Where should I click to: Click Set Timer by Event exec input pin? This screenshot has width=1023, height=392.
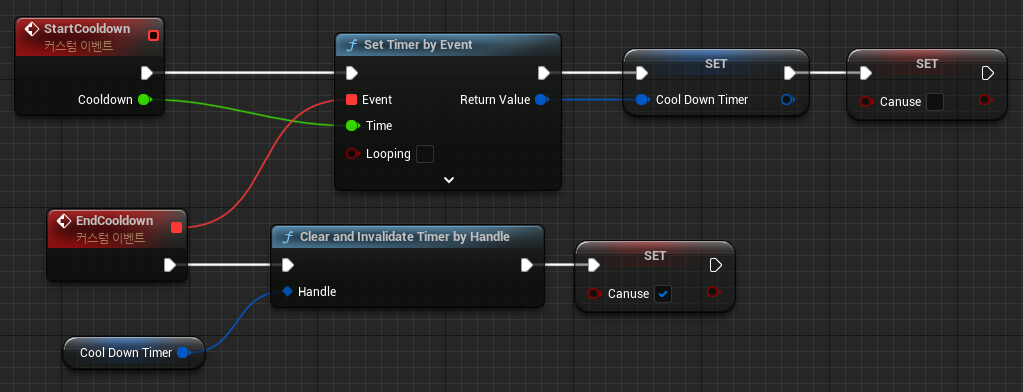352,72
